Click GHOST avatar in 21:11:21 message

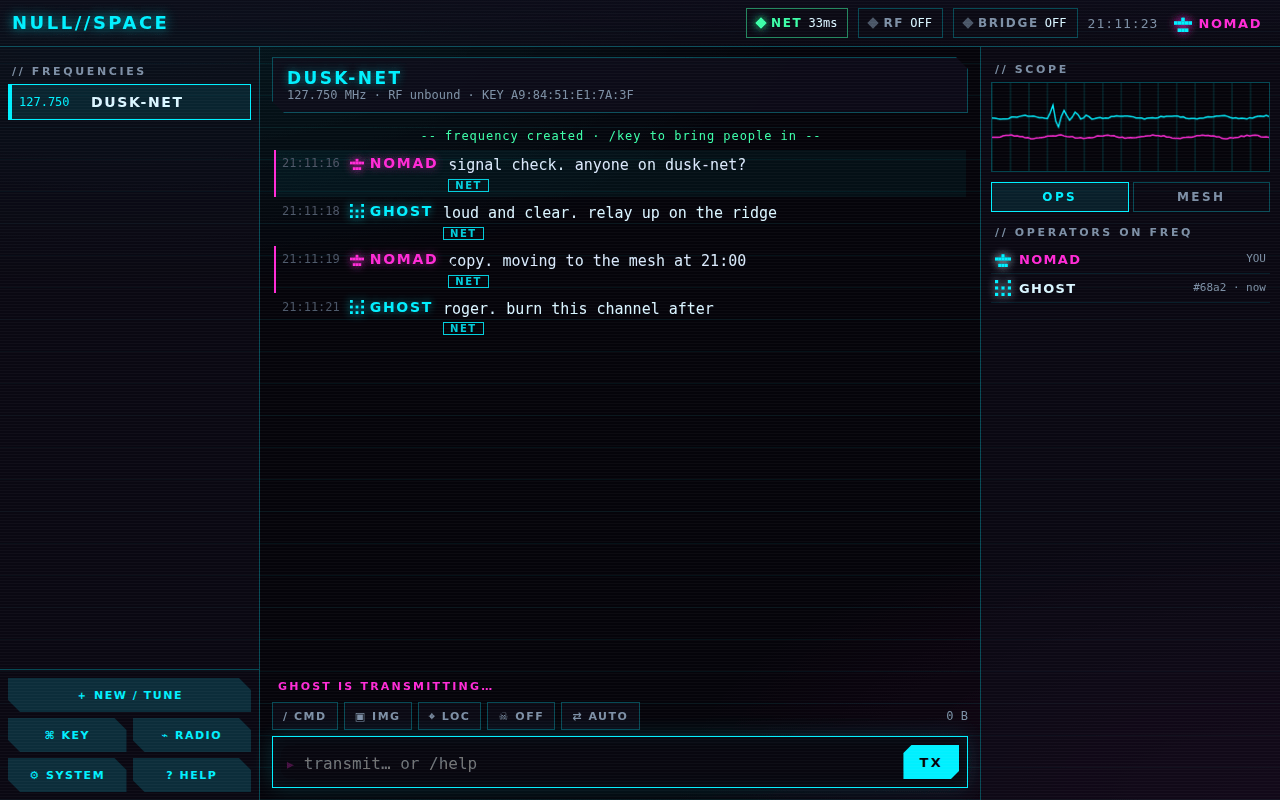coord(357,308)
